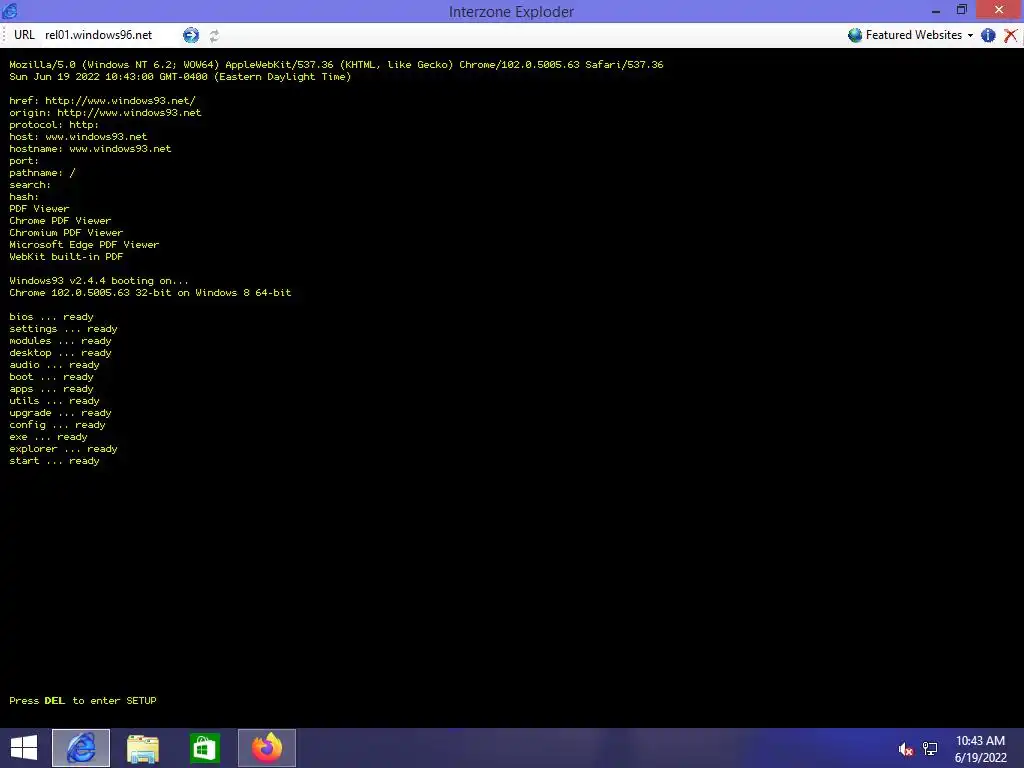Click the 'Press DEL to enter SETUP' text
Viewport: 1024px width, 768px height.
[83, 701]
